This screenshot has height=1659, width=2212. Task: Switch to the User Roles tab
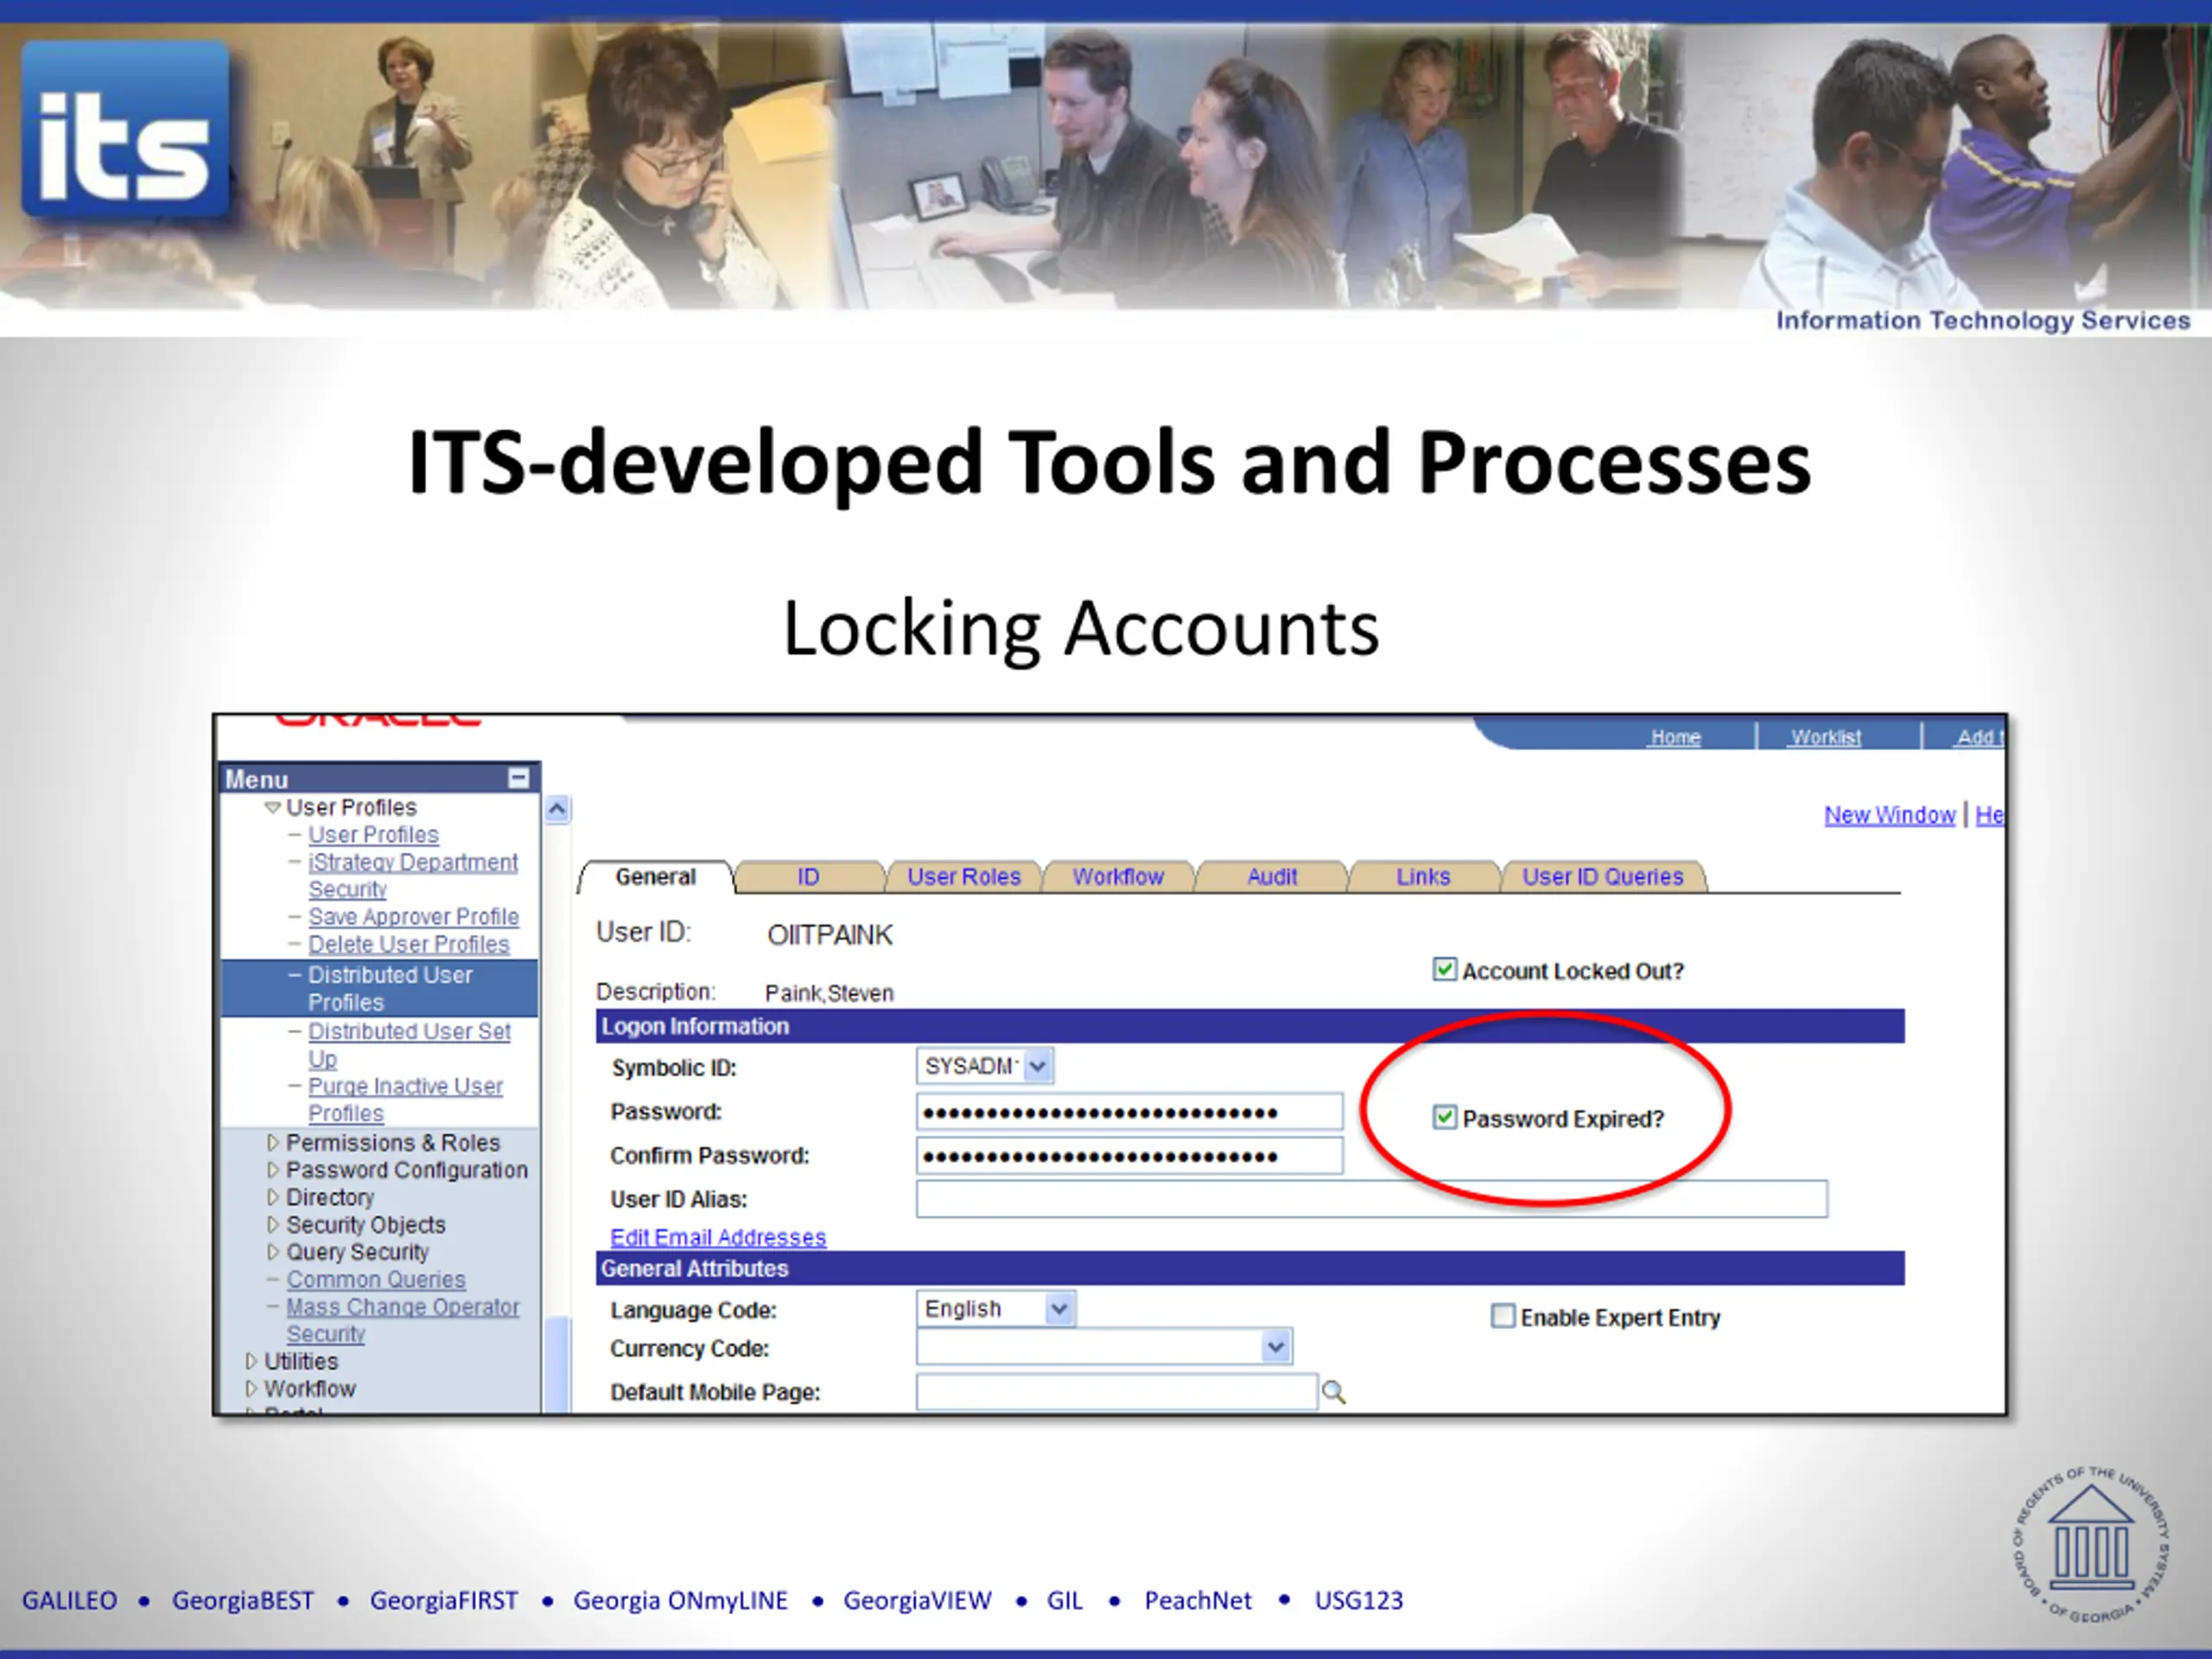pyautogui.click(x=963, y=877)
